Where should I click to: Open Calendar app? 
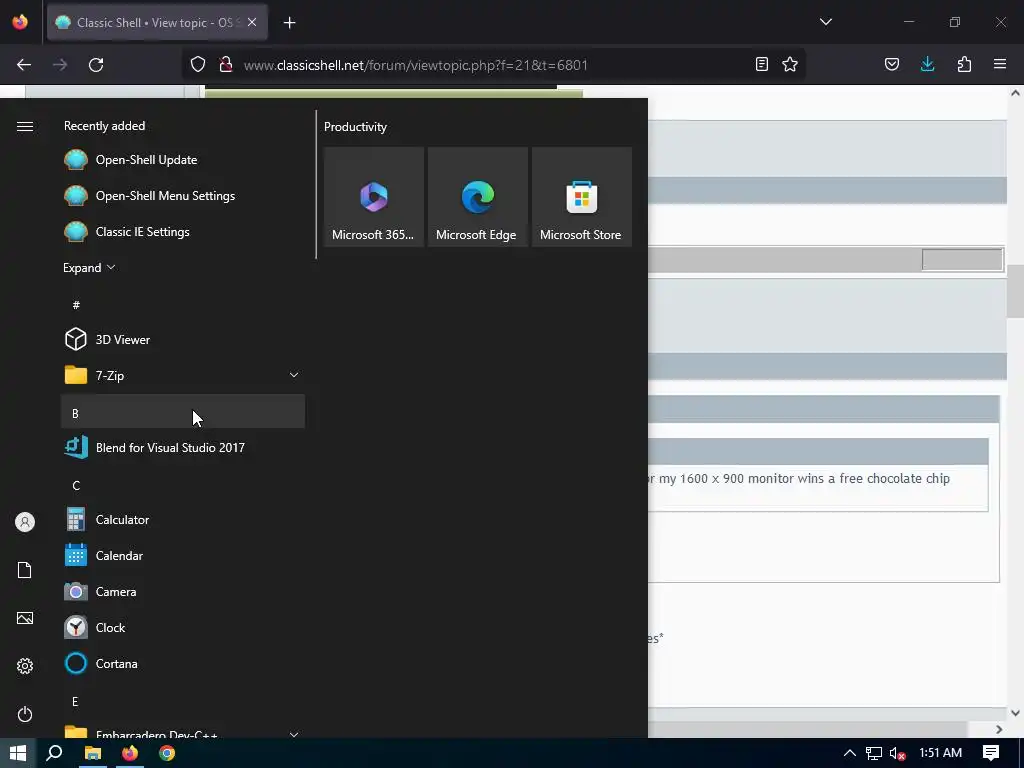click(x=183, y=556)
